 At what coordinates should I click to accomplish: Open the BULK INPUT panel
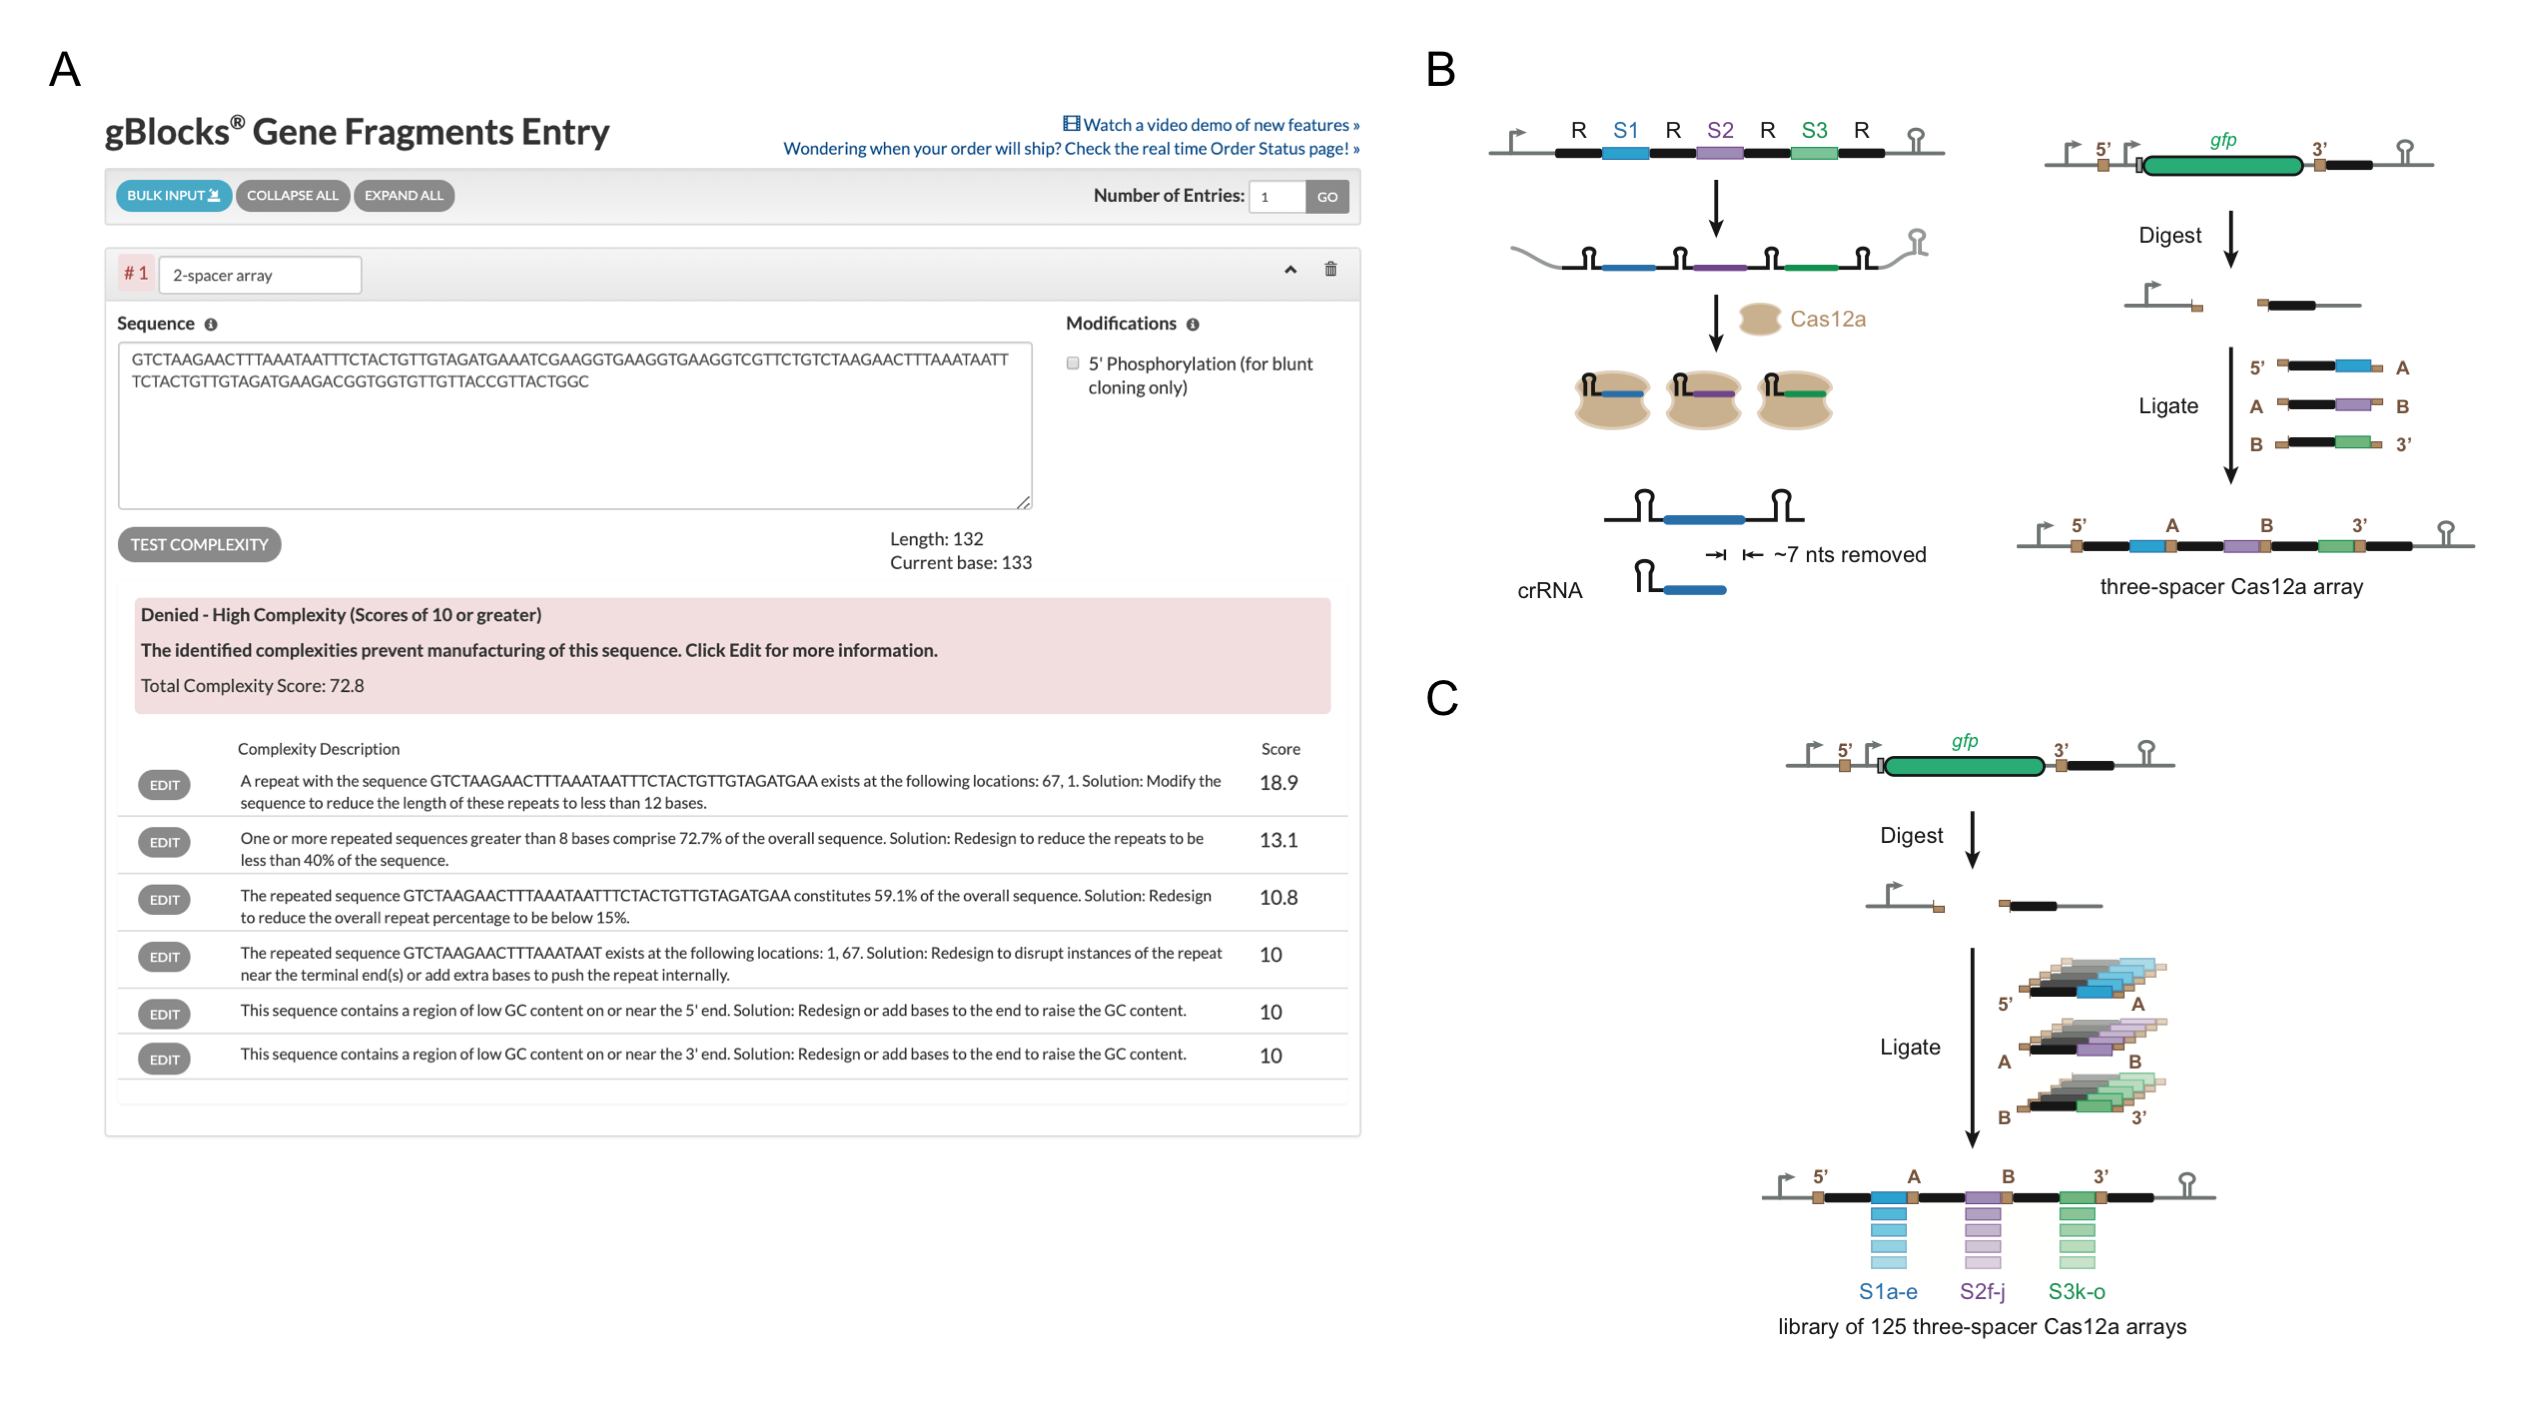pyautogui.click(x=172, y=196)
